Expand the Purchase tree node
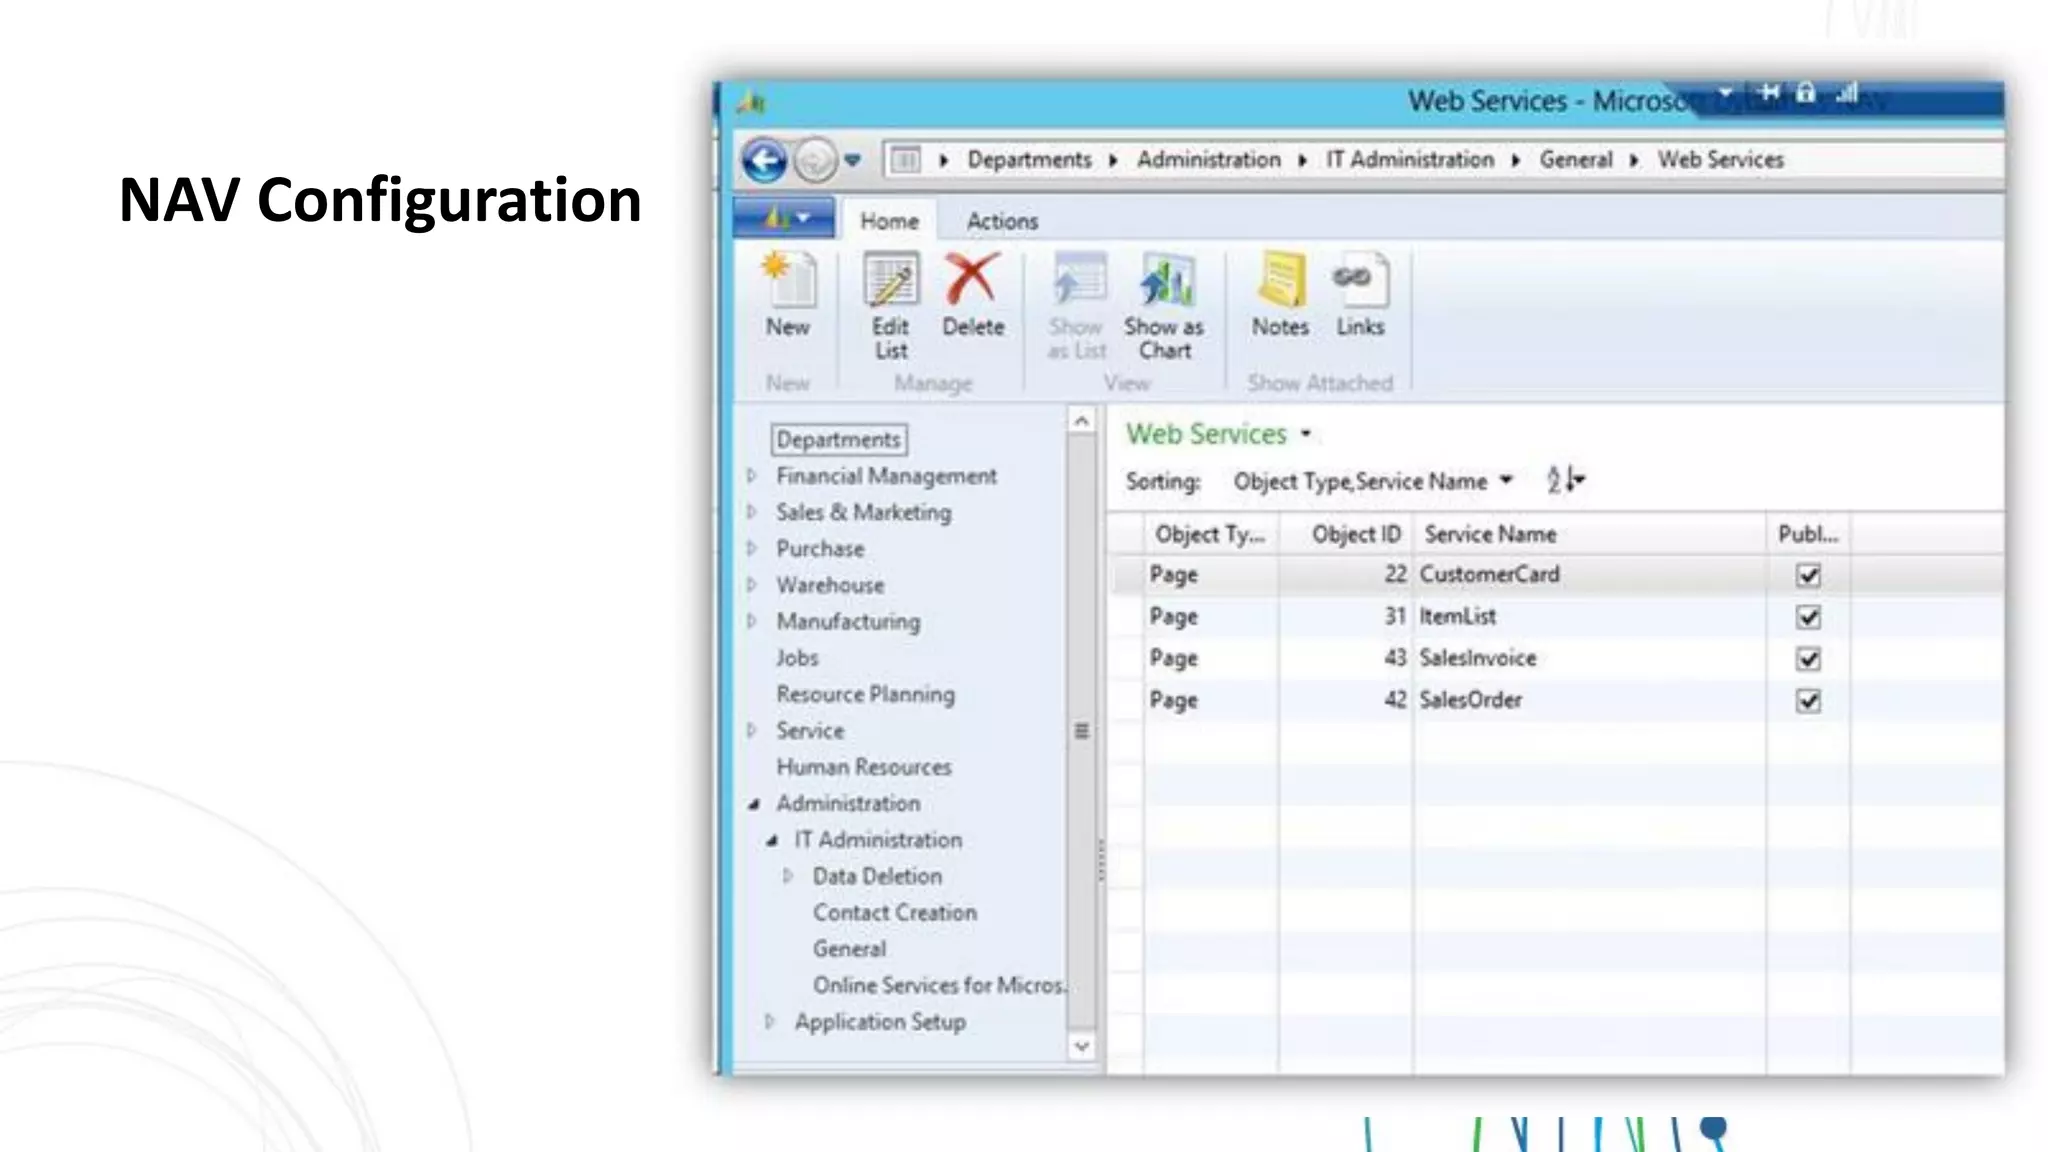 [752, 548]
